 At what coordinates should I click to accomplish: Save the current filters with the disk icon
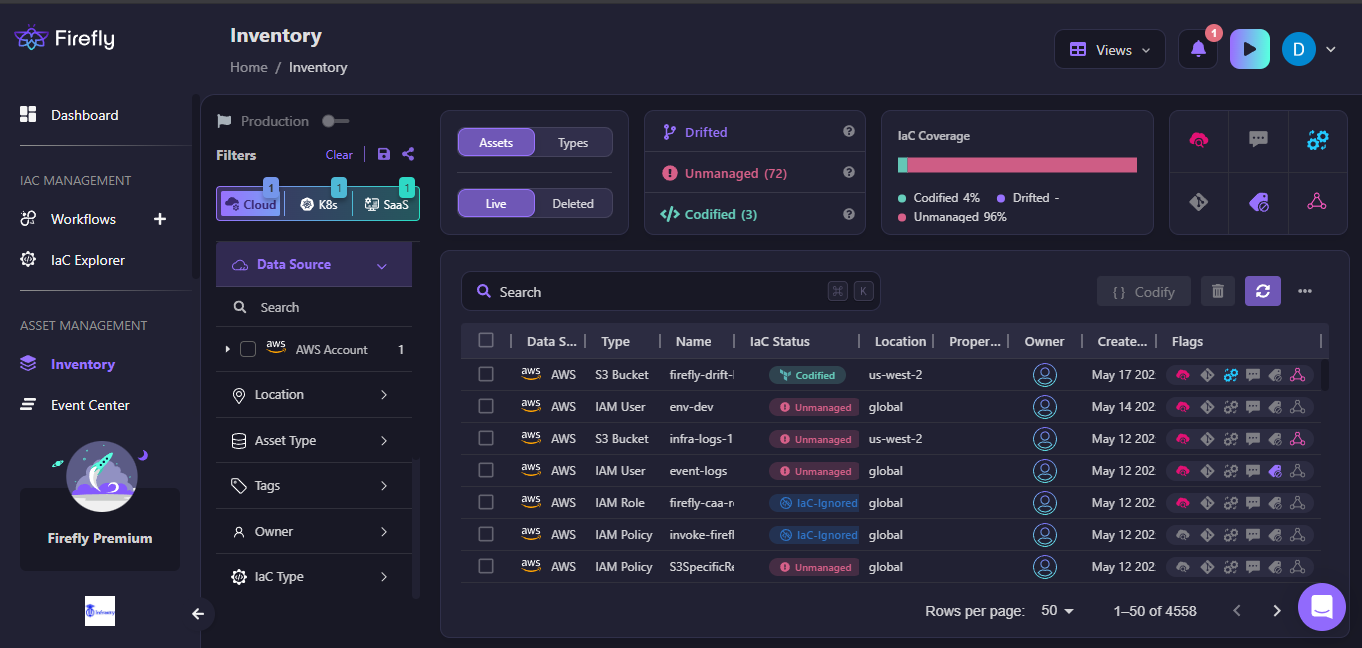(x=384, y=154)
